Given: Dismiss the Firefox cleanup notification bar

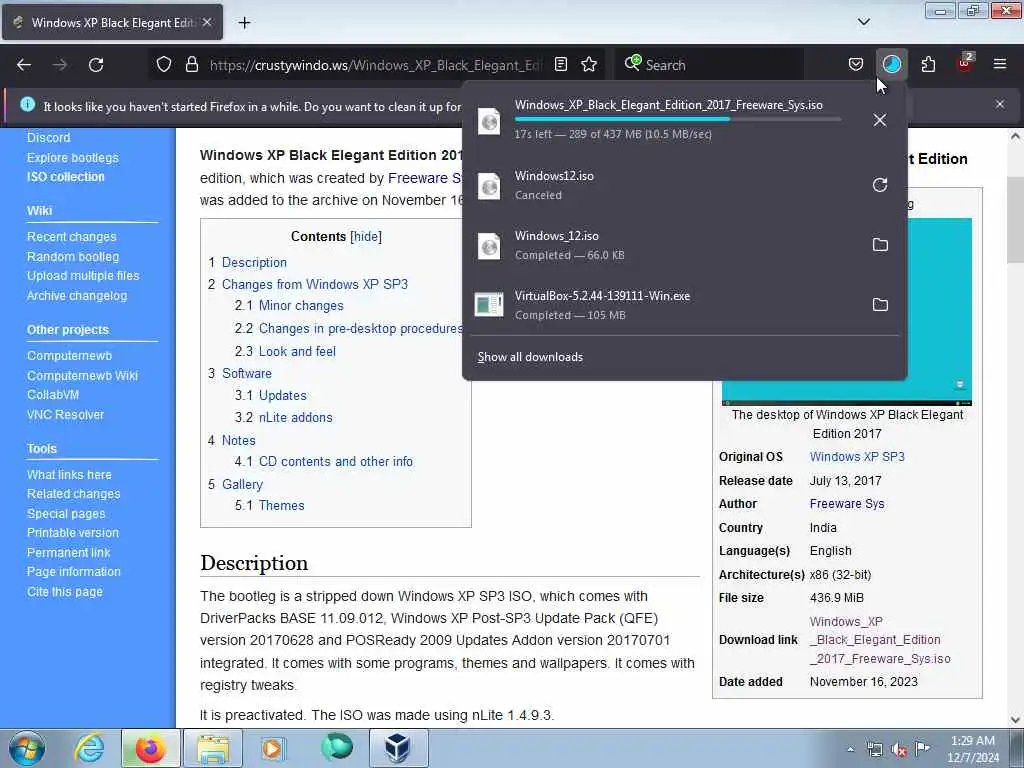Looking at the screenshot, I should pyautogui.click(x=1000, y=104).
